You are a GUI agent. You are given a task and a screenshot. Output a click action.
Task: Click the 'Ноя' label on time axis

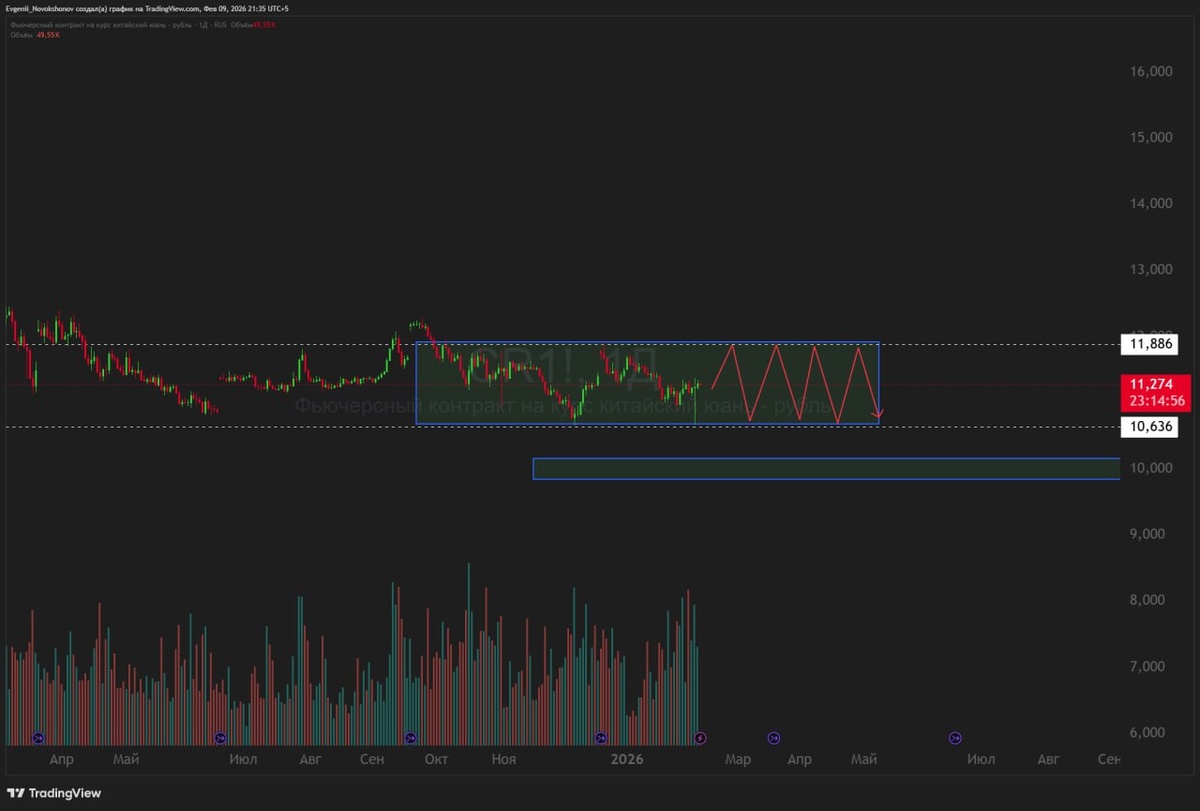click(503, 760)
